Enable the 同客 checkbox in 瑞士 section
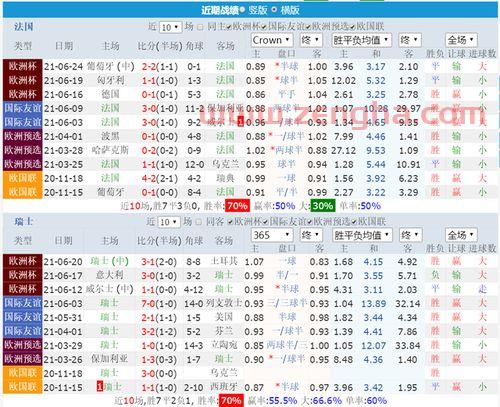The height and width of the screenshot is (407, 500). (x=199, y=222)
